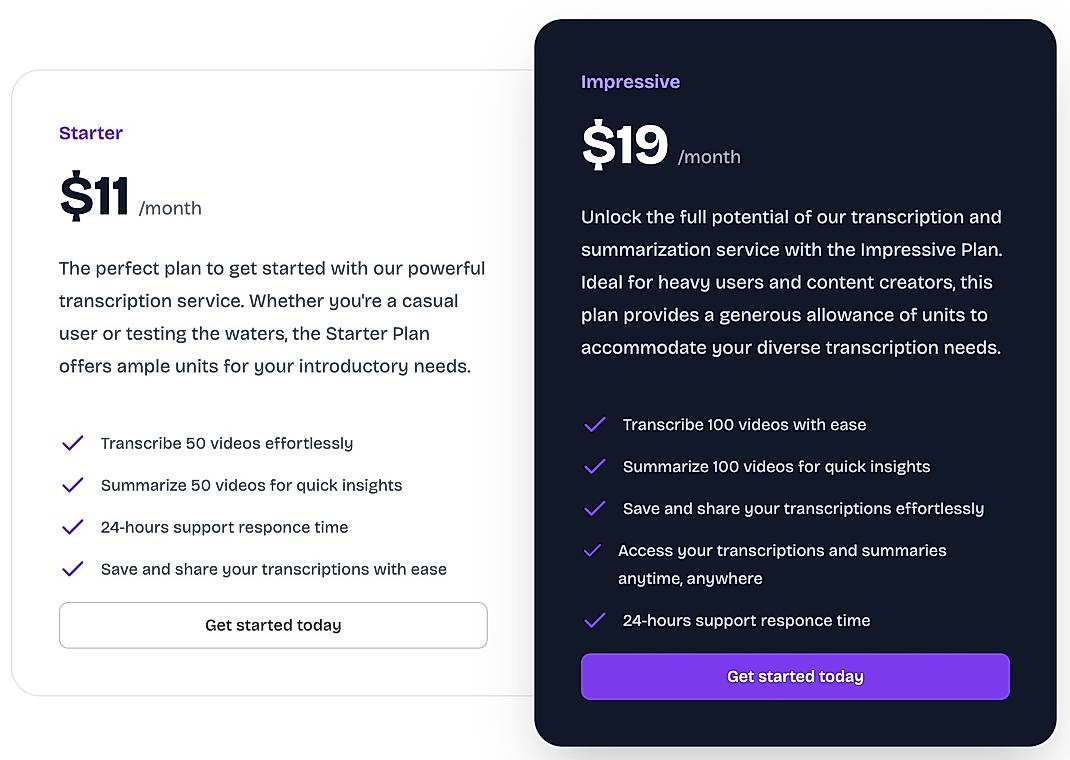
Task: Select the 'Starter' plan heading
Action: (x=90, y=132)
